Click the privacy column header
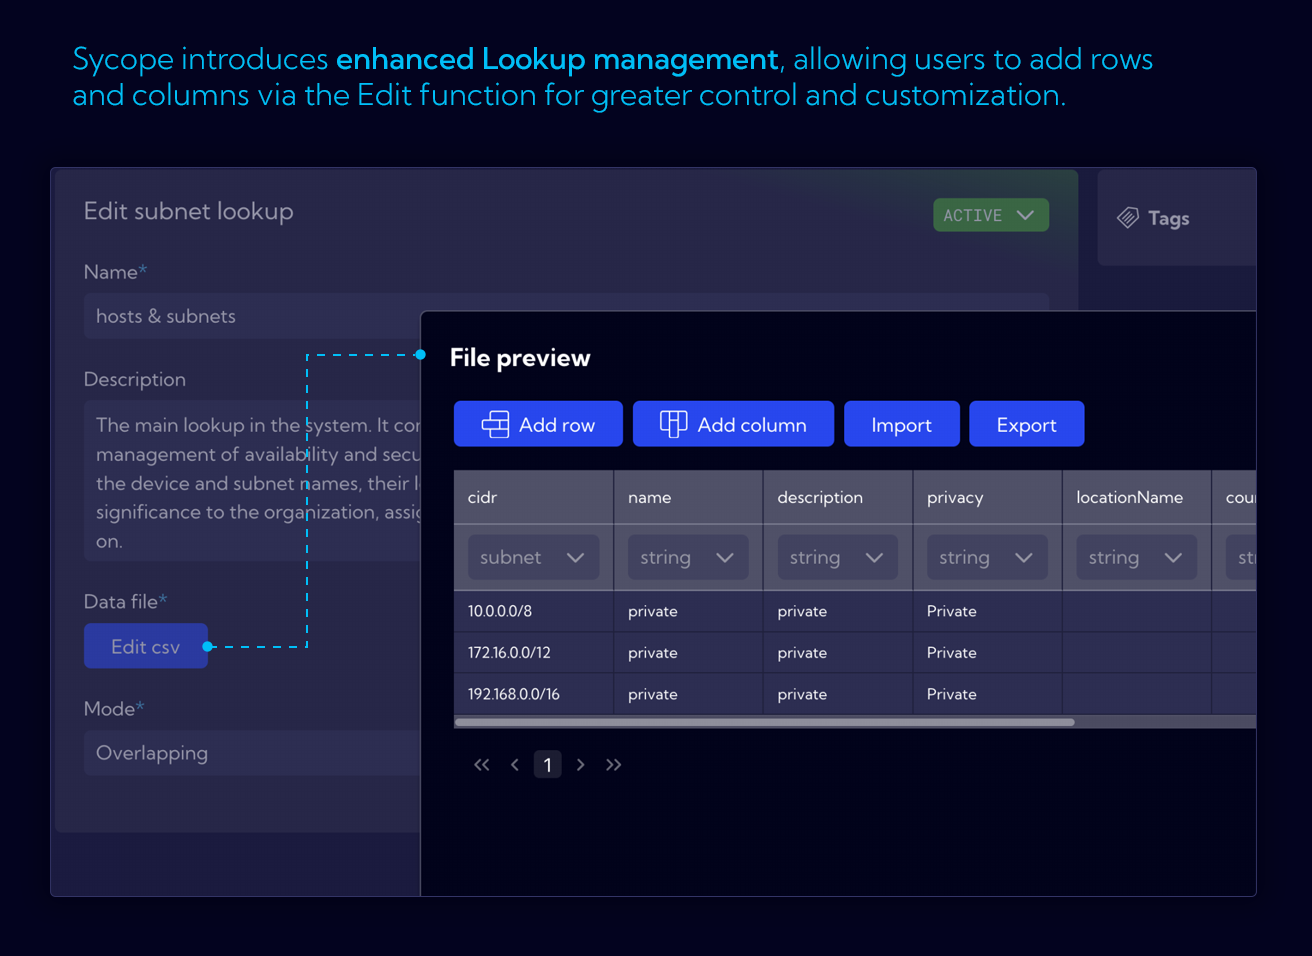This screenshot has width=1312, height=956. [x=987, y=497]
